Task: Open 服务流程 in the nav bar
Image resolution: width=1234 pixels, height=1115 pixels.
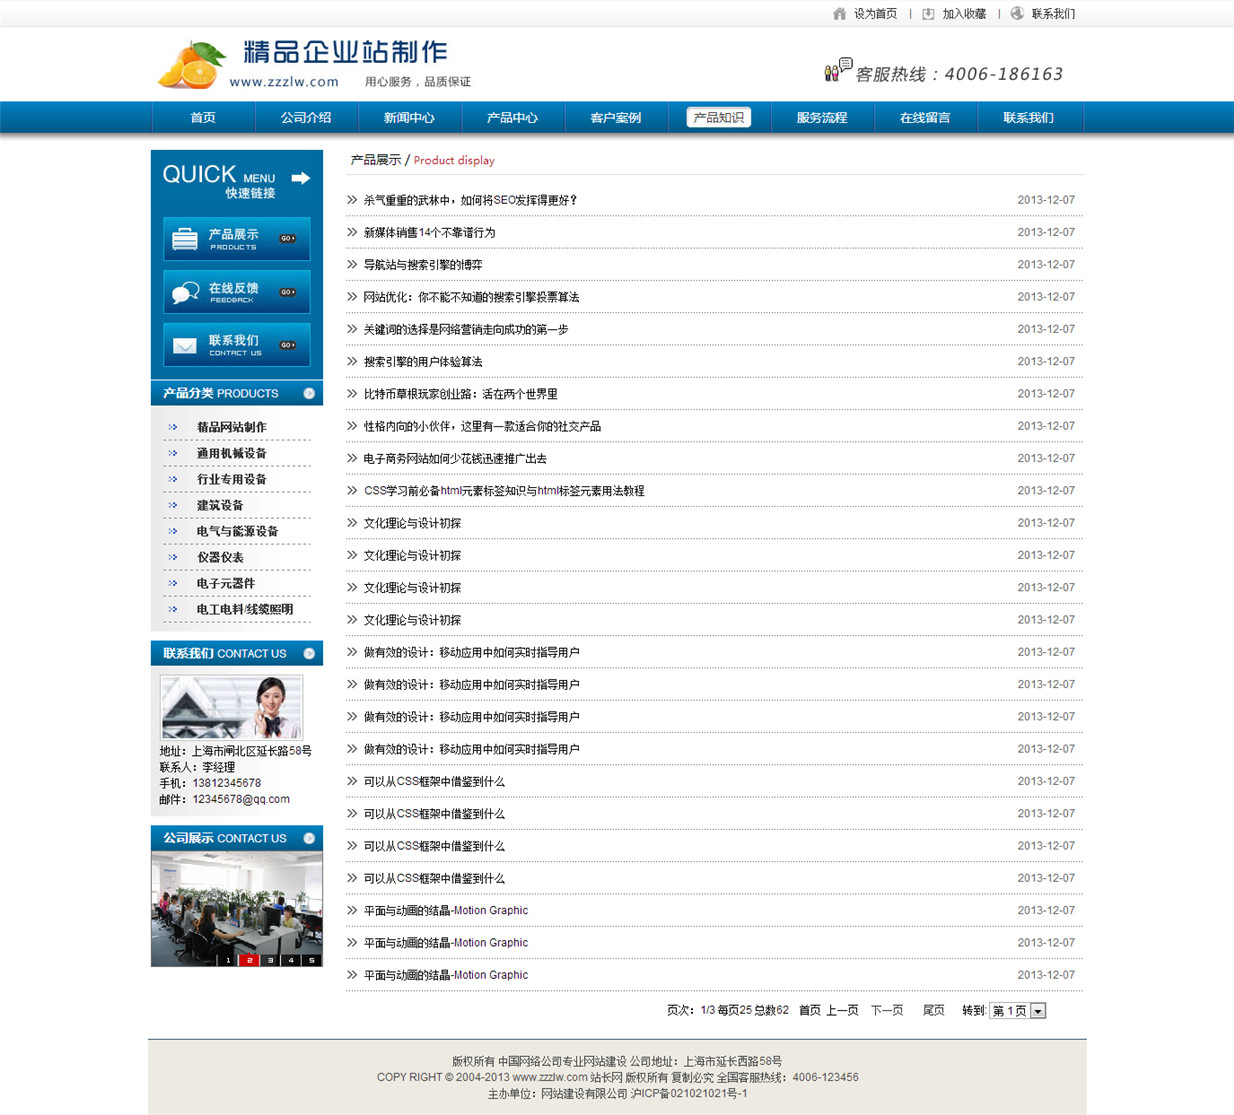Action: click(822, 118)
